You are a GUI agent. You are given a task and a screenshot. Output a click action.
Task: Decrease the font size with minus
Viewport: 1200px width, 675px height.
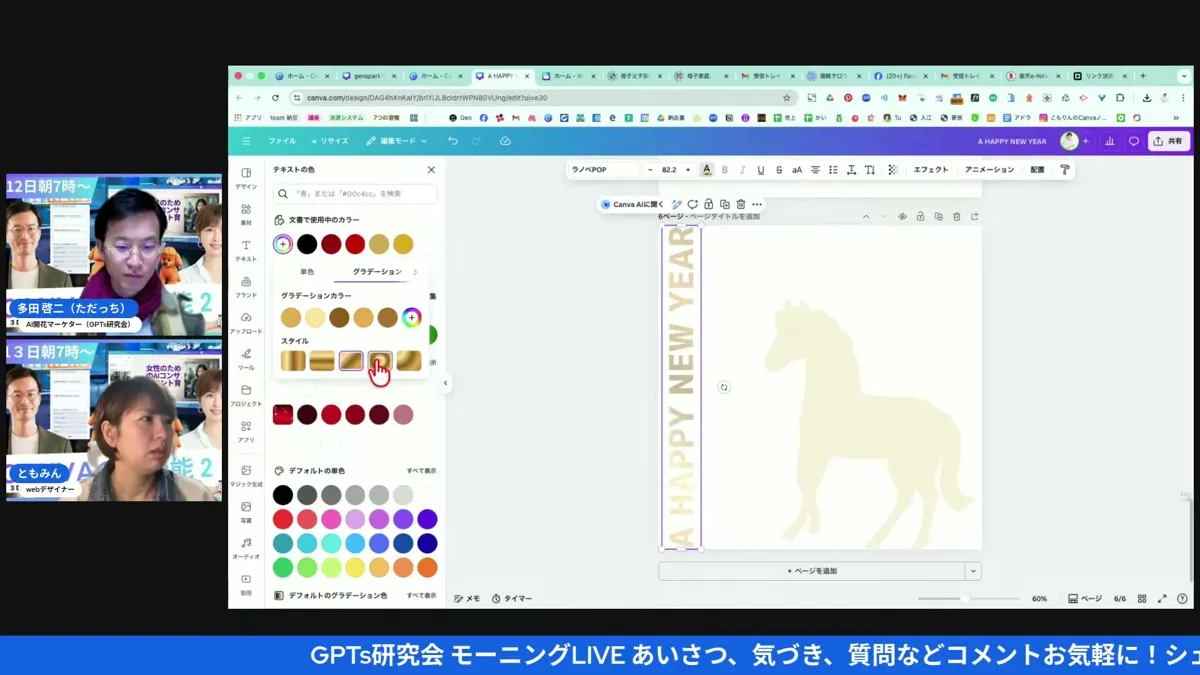tap(650, 170)
